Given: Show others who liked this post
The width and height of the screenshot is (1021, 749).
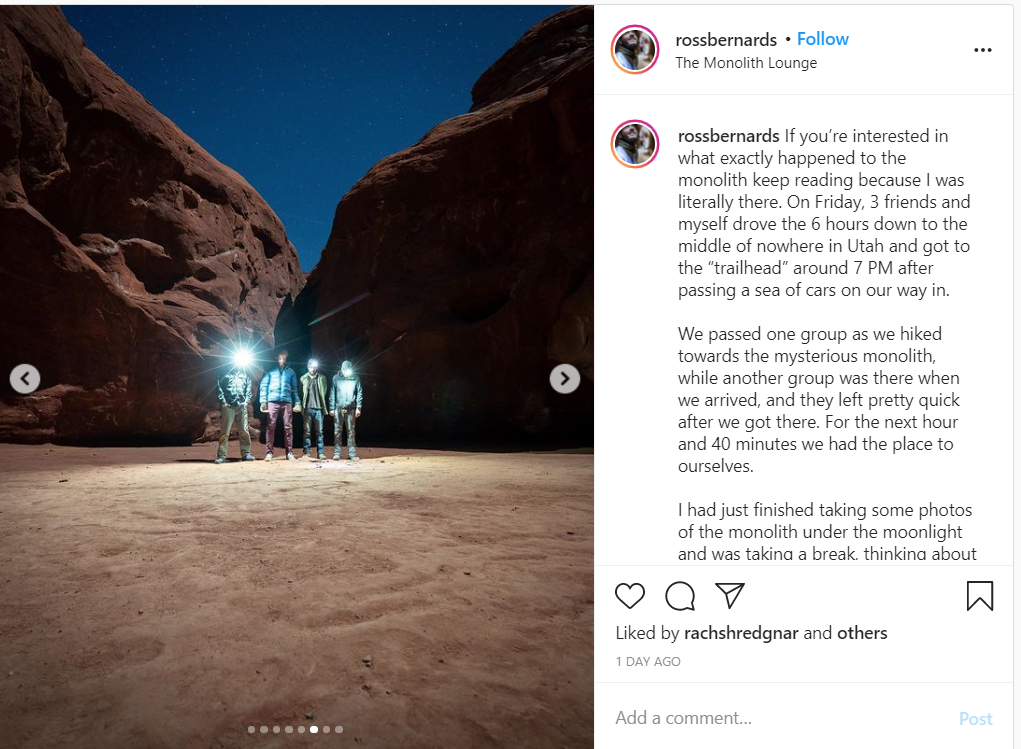Looking at the screenshot, I should point(862,633).
